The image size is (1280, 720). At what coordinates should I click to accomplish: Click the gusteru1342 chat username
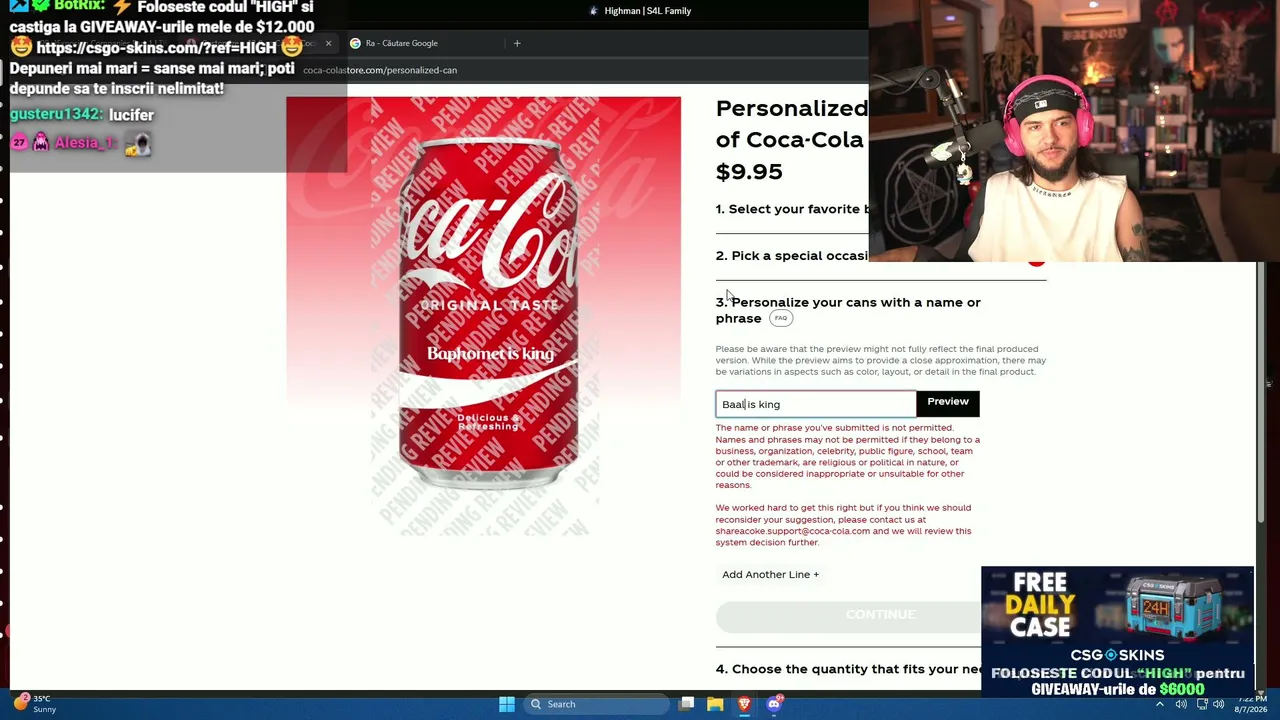tap(56, 115)
